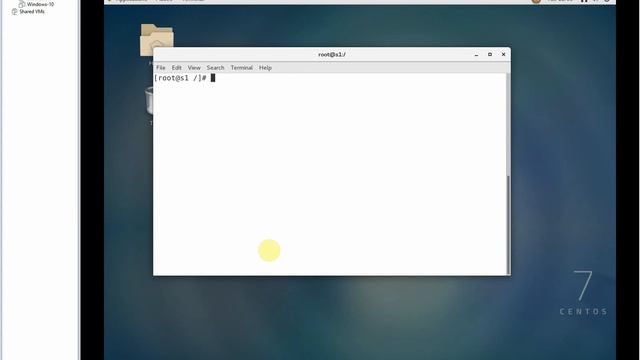Viewport: 640px width, 360px height.
Task: Click the root@s1:/ title bar text
Action: 332,54
